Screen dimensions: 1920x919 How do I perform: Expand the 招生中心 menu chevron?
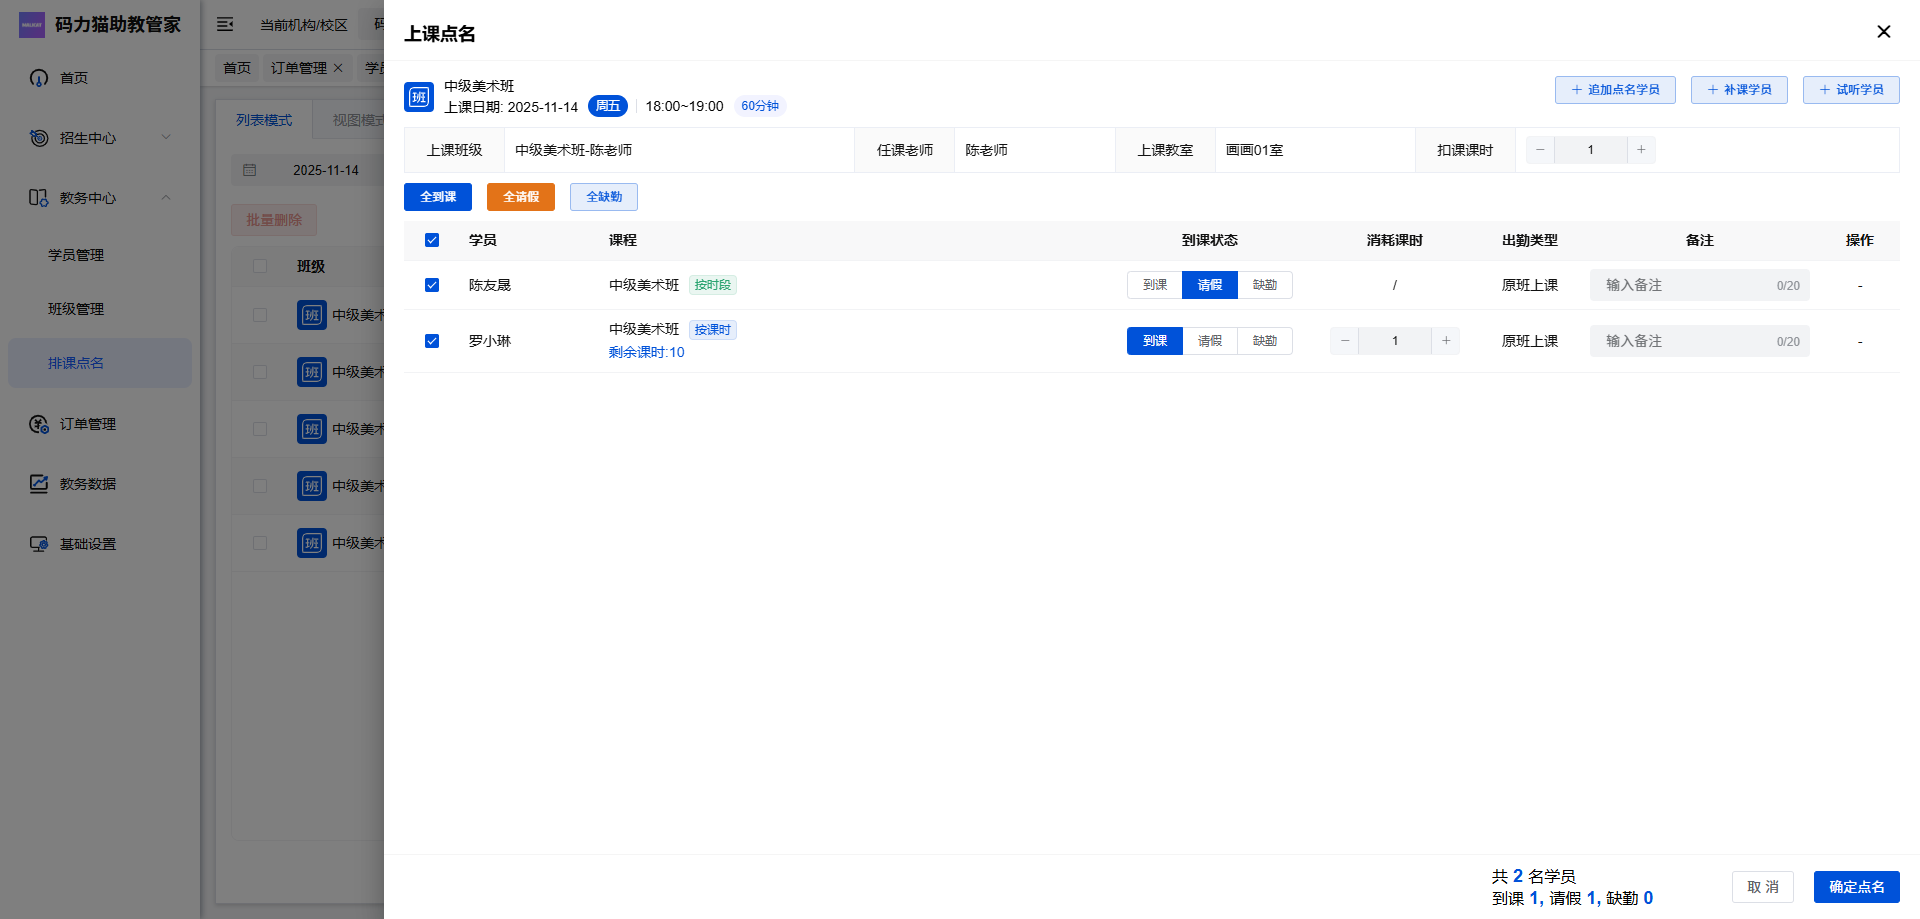(x=166, y=138)
